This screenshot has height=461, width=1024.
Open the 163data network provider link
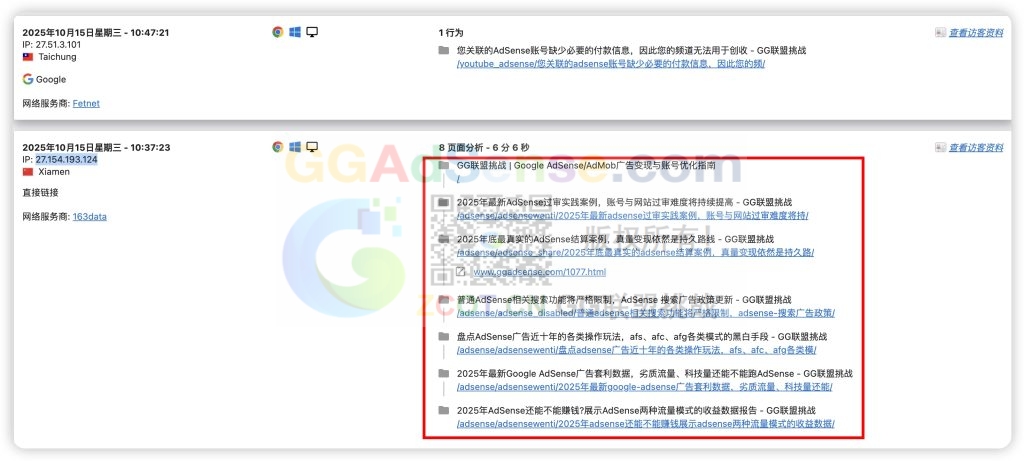(89, 216)
